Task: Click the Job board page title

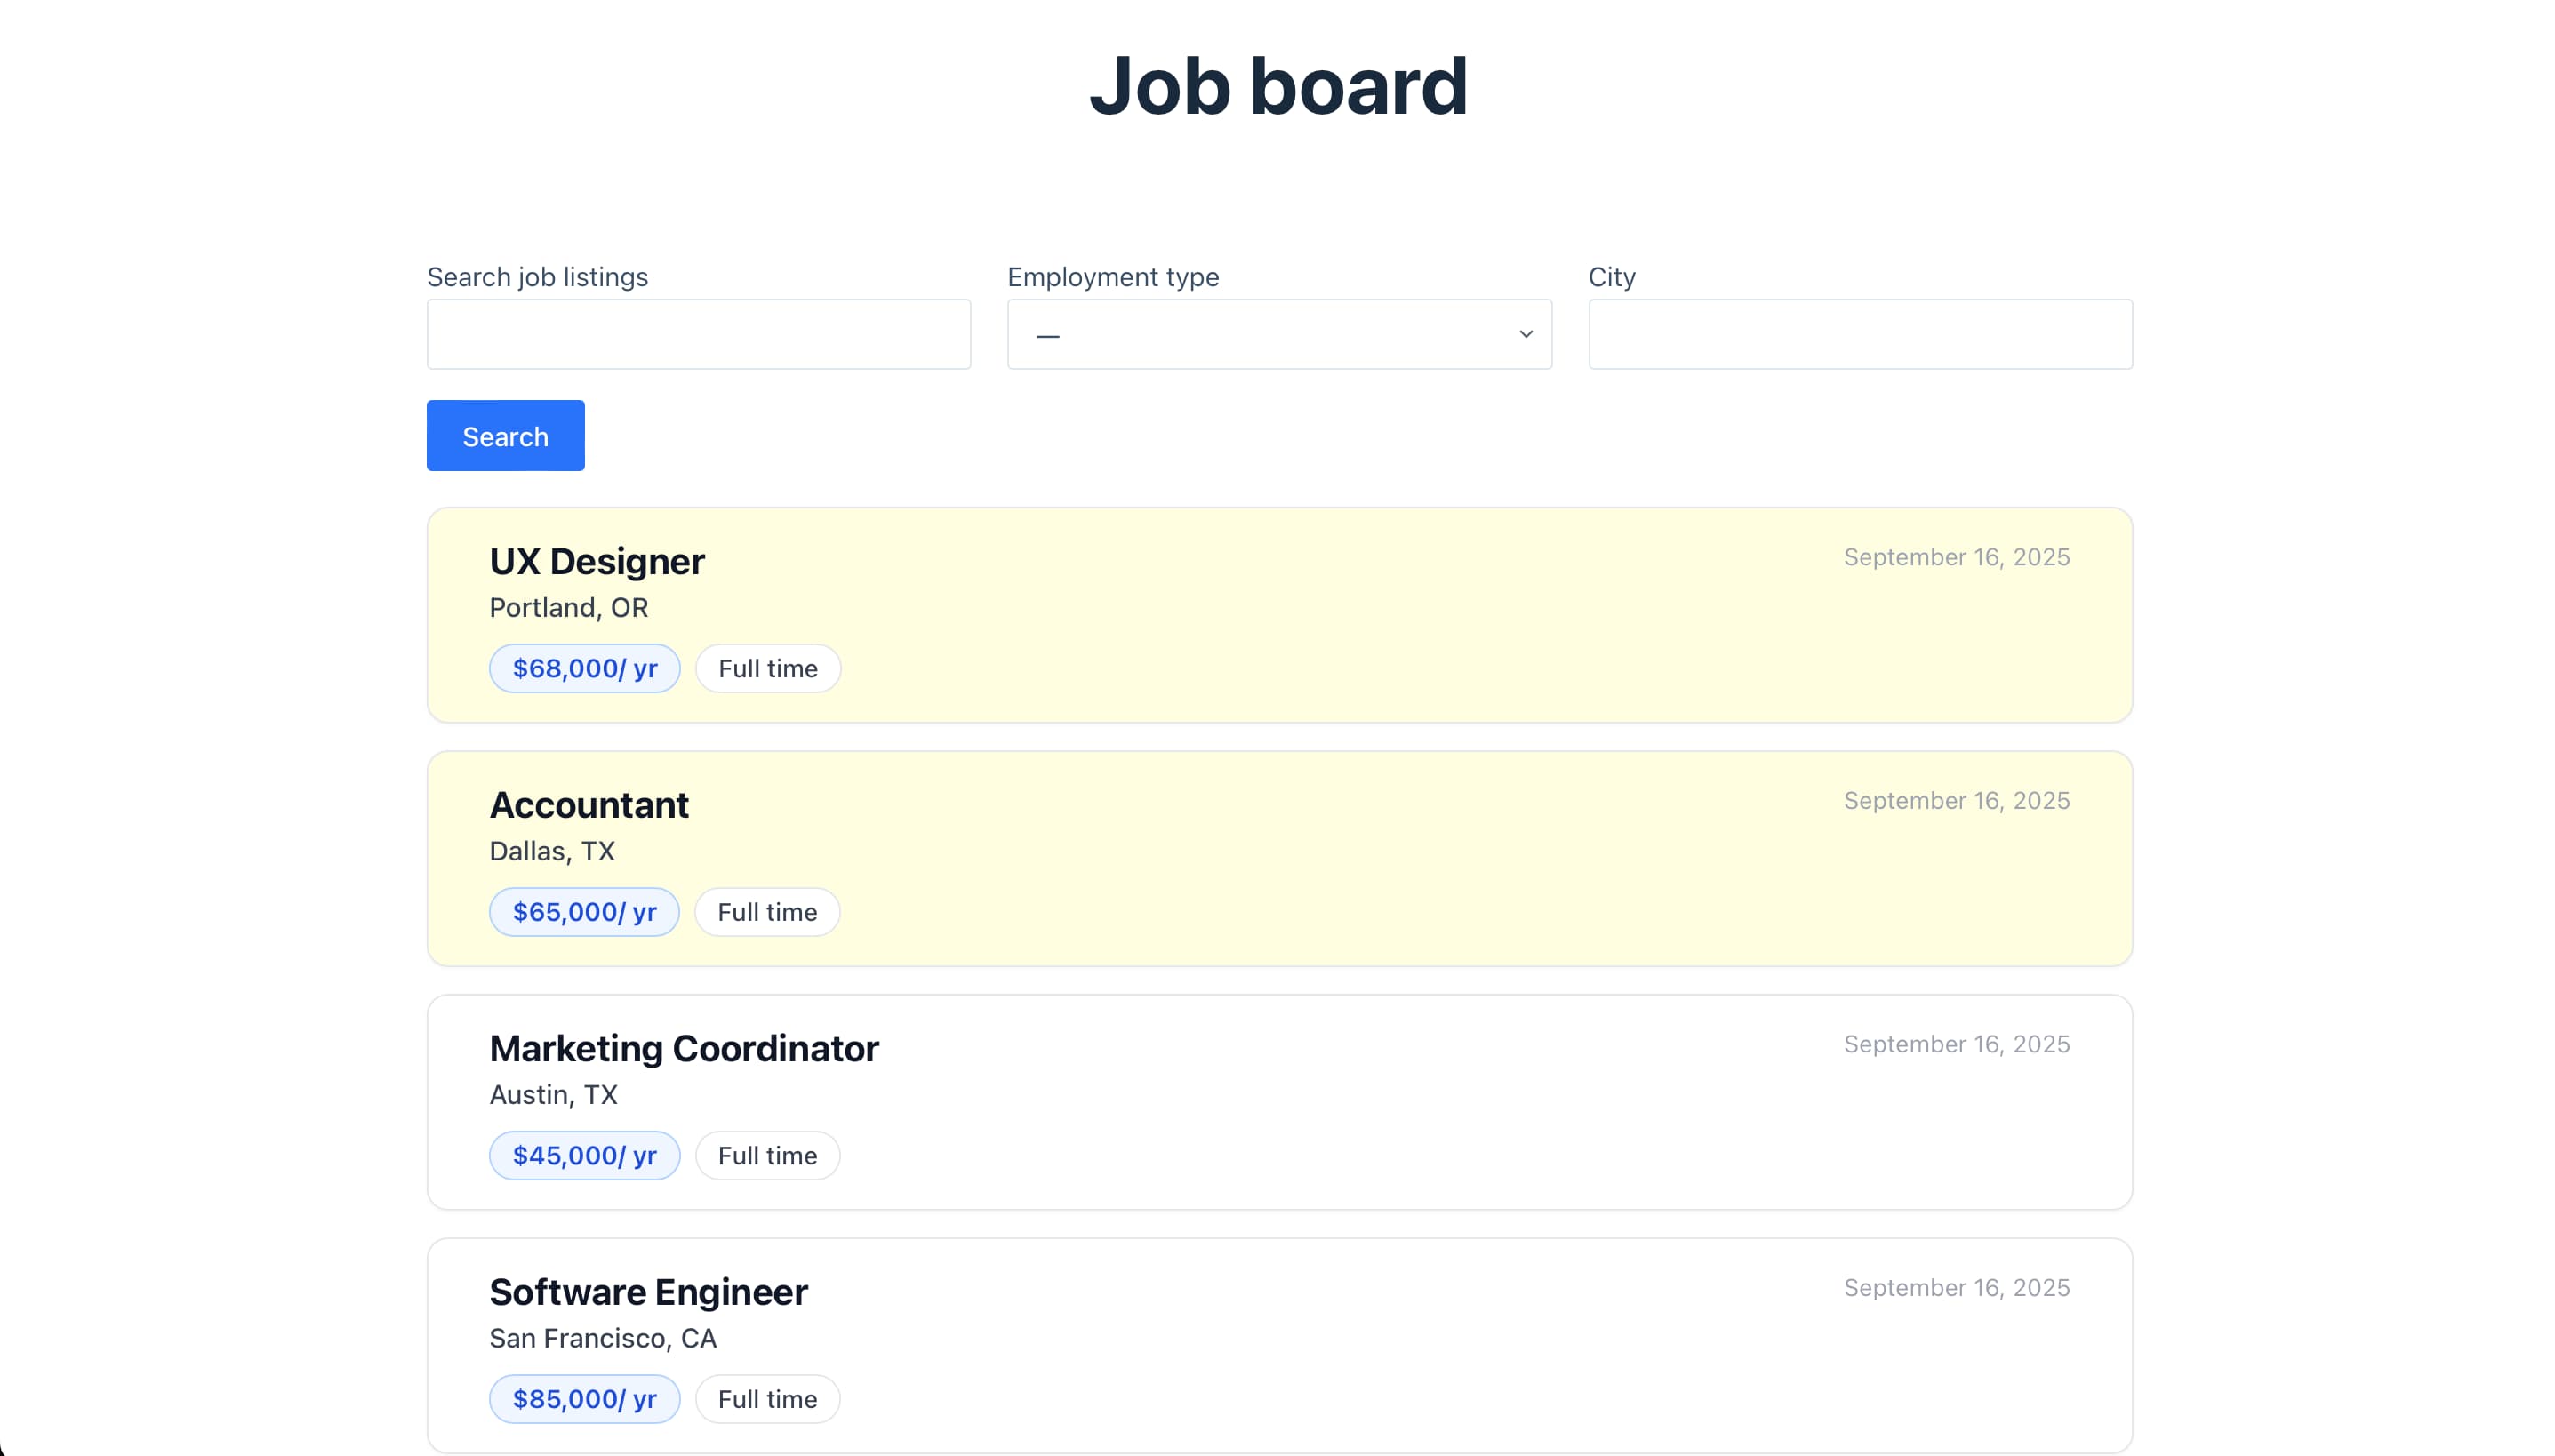Action: coord(1278,86)
